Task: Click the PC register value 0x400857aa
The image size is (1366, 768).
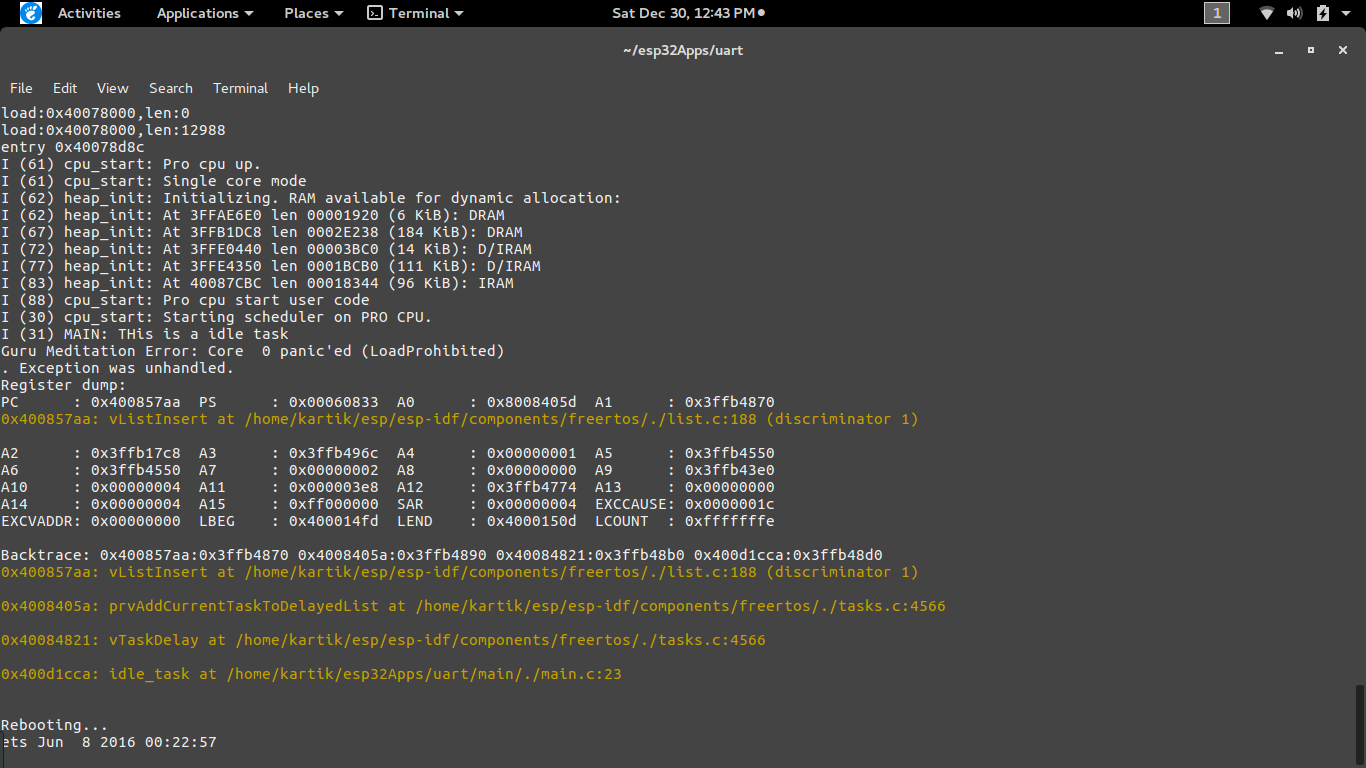Action: pyautogui.click(x=136, y=402)
